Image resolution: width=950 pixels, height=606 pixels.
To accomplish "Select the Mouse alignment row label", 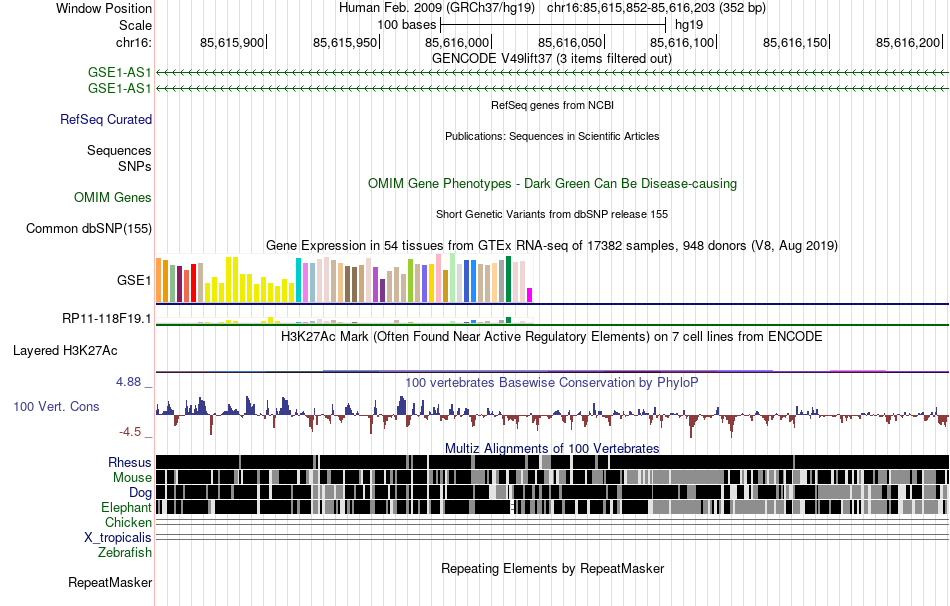I will point(132,478).
